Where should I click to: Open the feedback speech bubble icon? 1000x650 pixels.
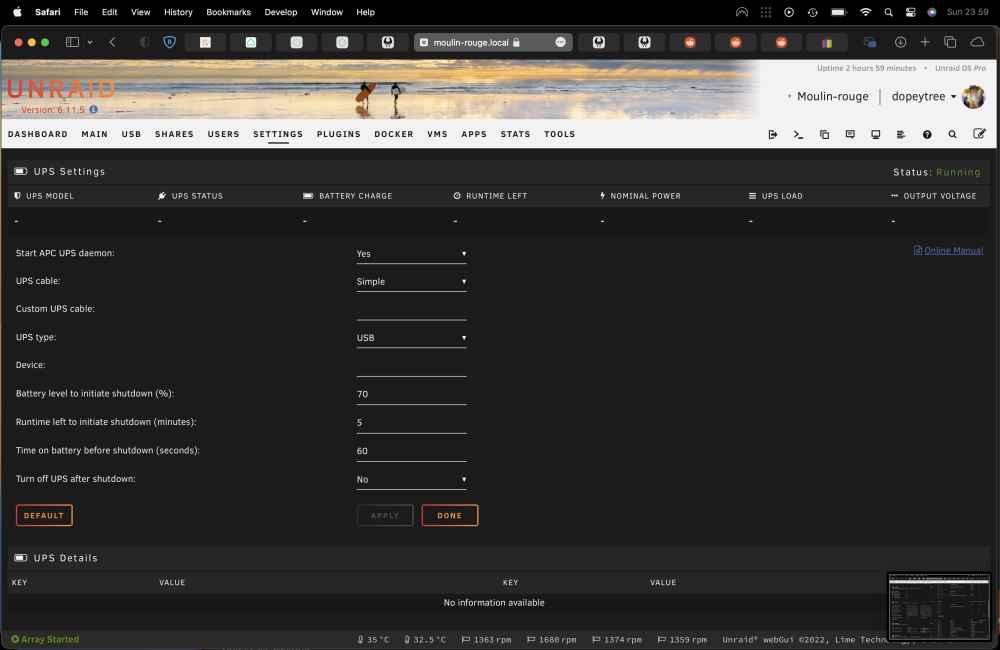849,134
